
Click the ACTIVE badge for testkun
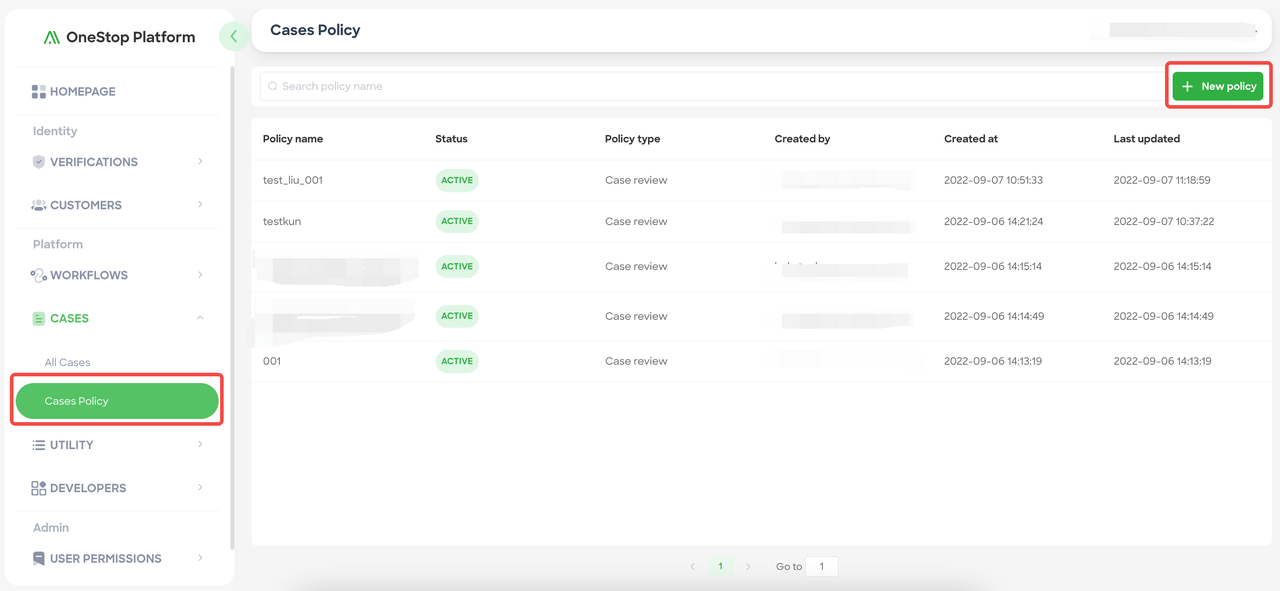(x=457, y=222)
